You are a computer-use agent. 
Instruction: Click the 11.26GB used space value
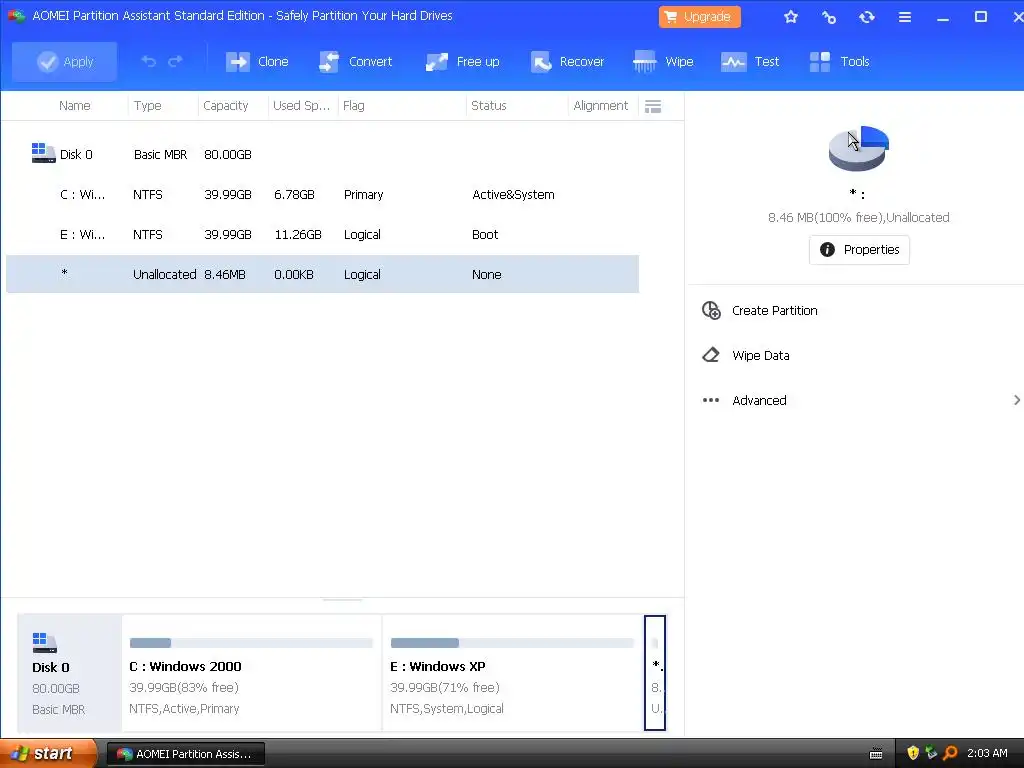(x=298, y=234)
